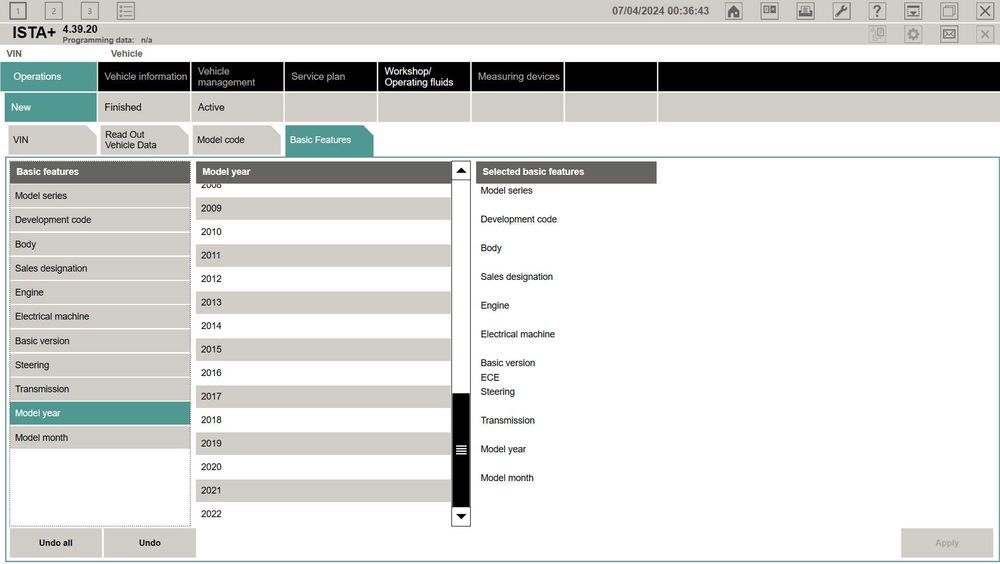Screen dimensions: 1000x564
Task: Choose model year 2009
Action: coord(323,208)
